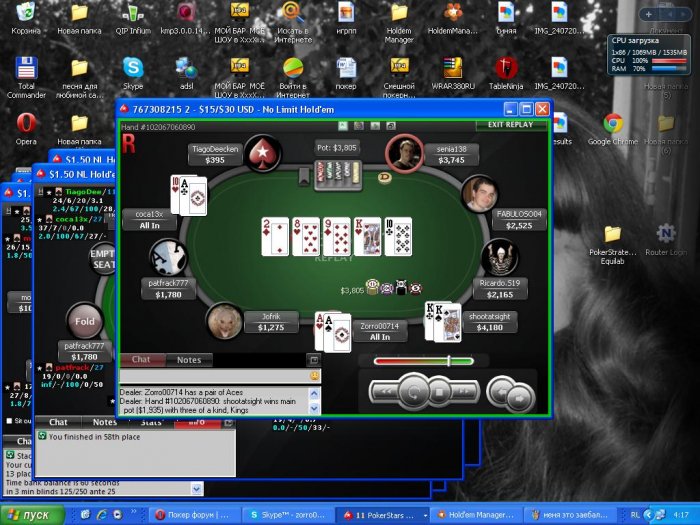The width and height of the screenshot is (700, 525).
Task: Click the chat input field in replayer
Action: point(214,376)
